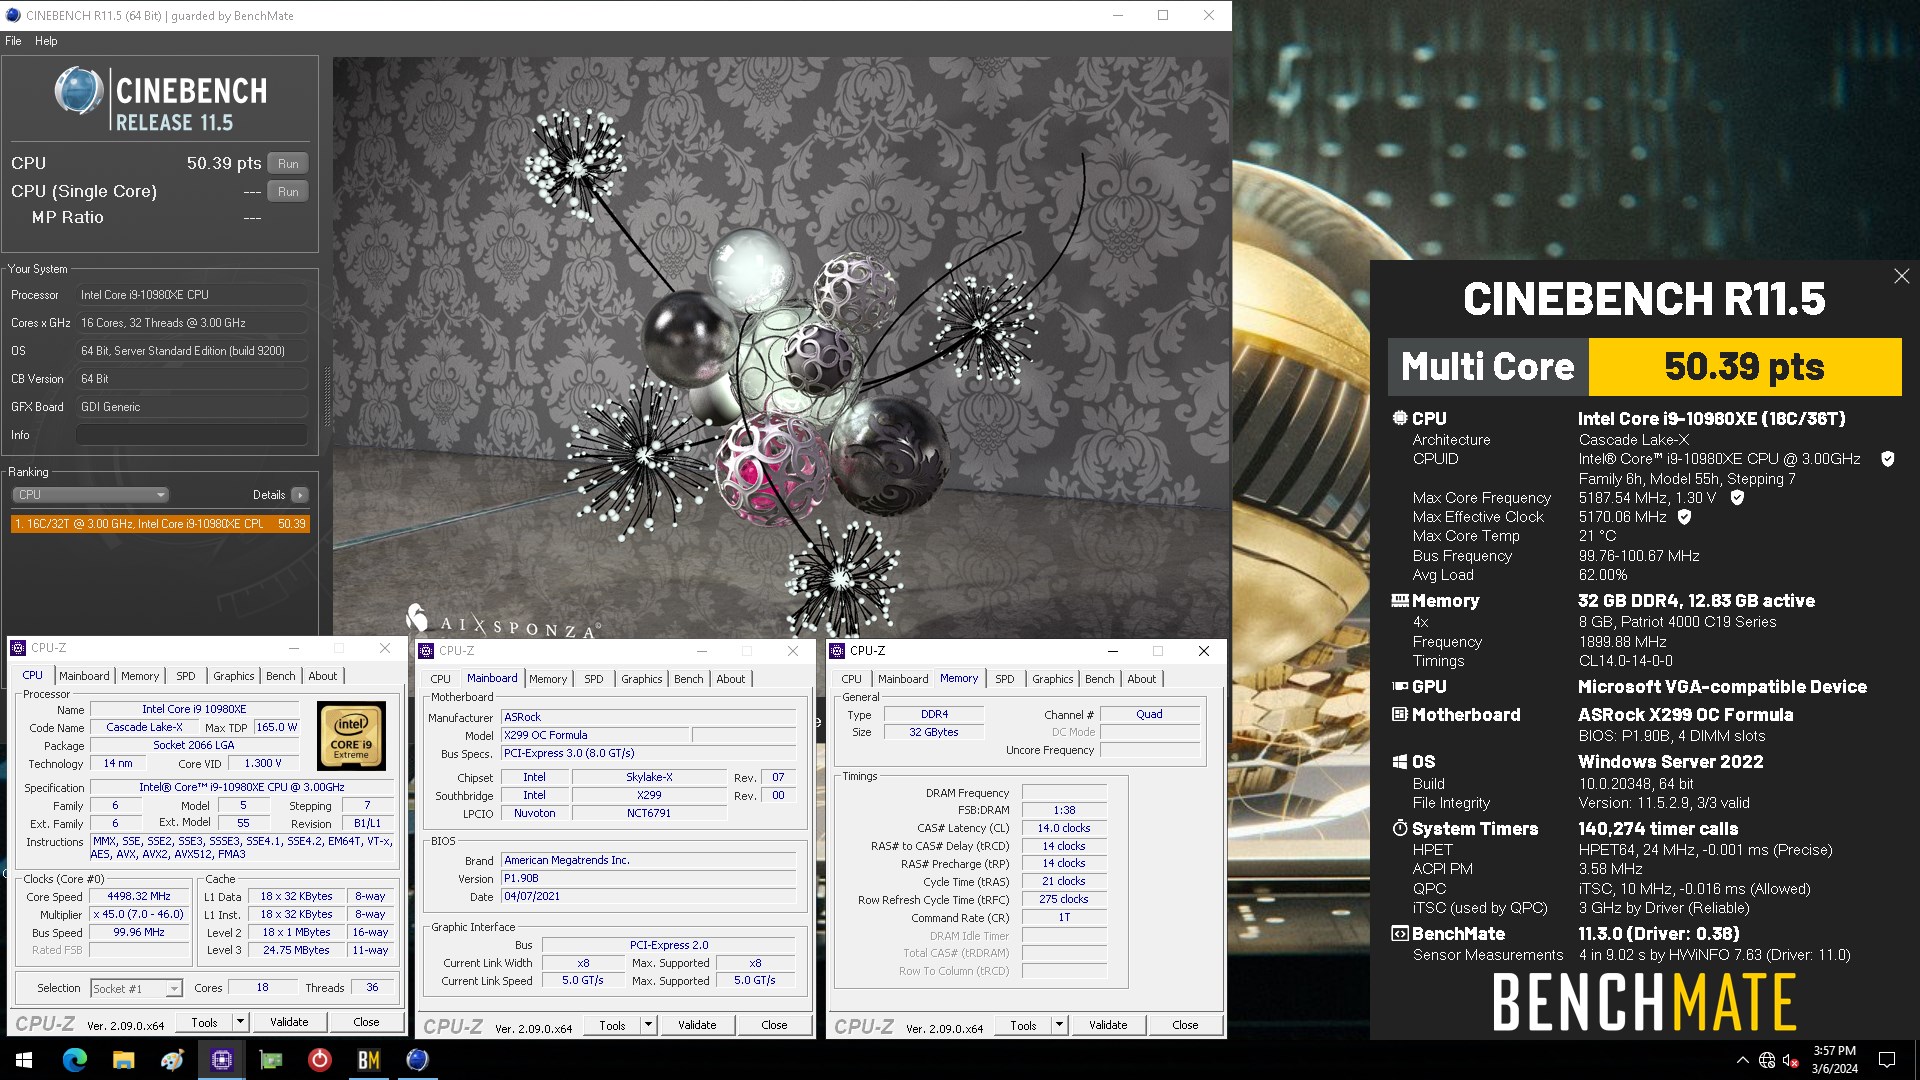The width and height of the screenshot is (1920, 1080).
Task: Run the CPU multi-core benchmark
Action: pos(288,163)
